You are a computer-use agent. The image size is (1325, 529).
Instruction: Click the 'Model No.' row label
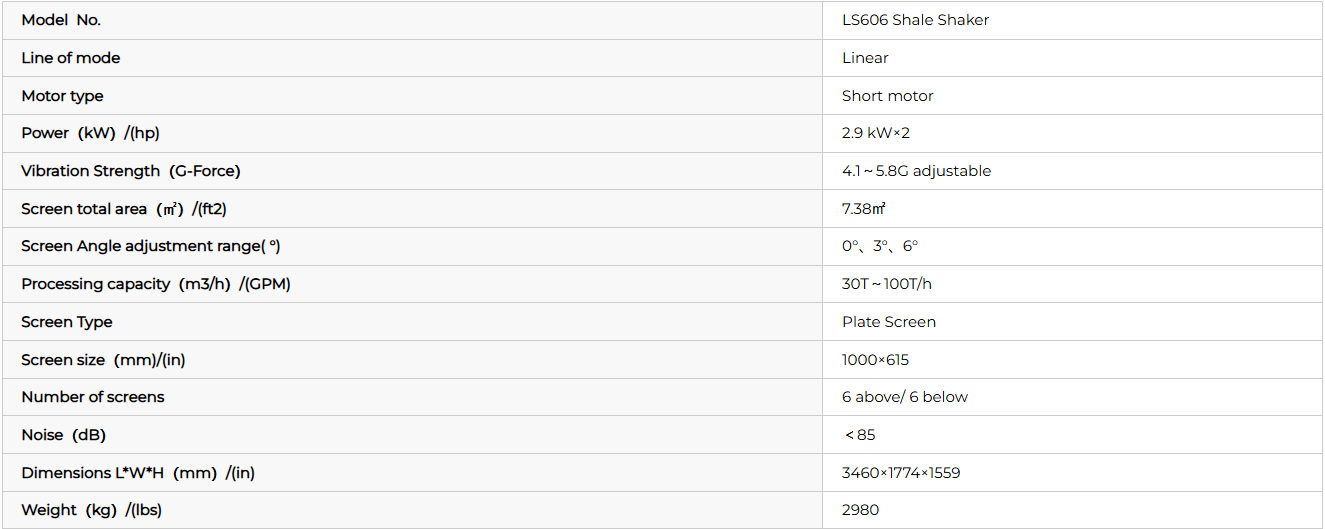[x=61, y=20]
